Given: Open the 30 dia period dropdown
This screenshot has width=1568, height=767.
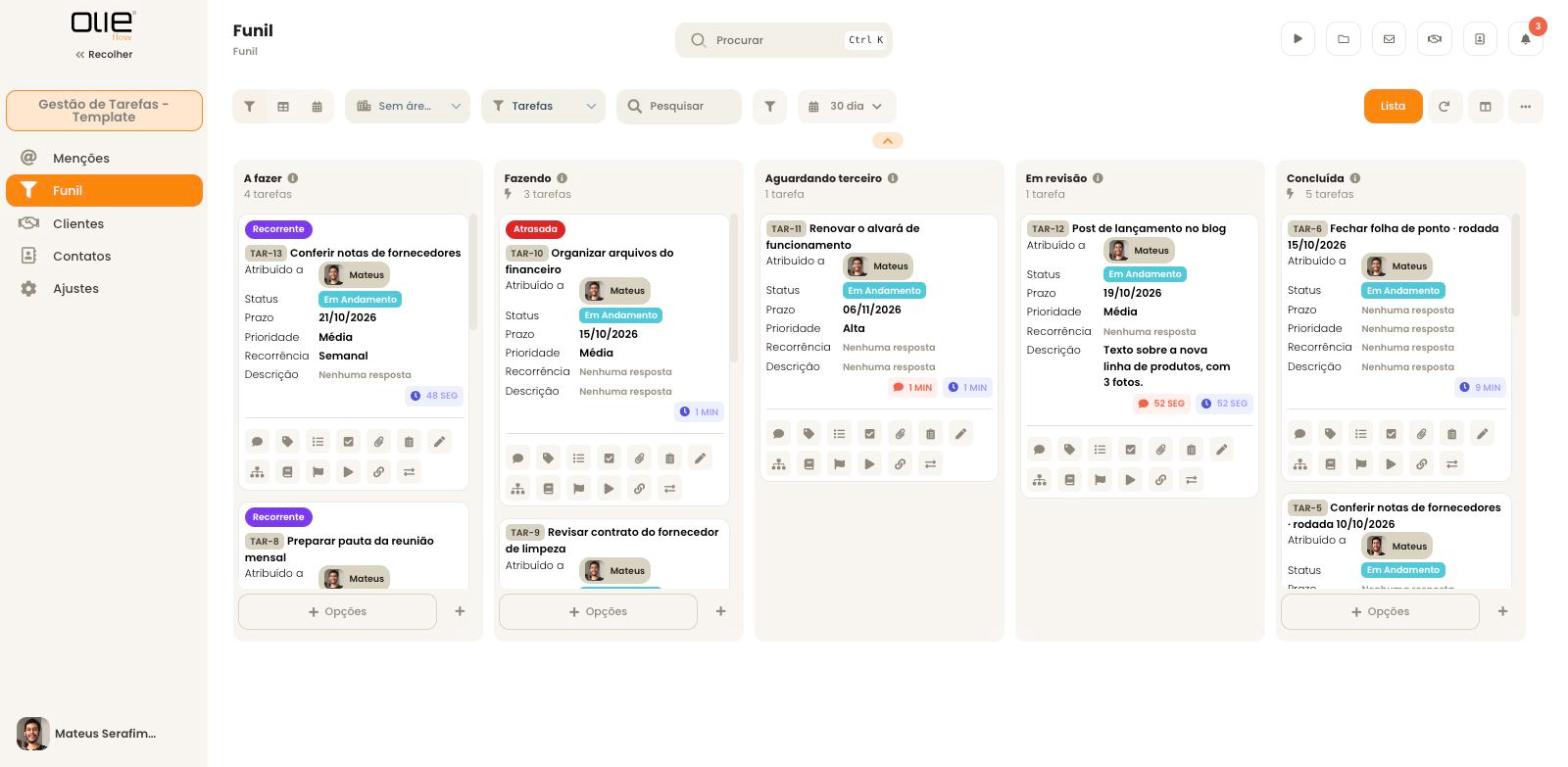Looking at the screenshot, I should (847, 106).
